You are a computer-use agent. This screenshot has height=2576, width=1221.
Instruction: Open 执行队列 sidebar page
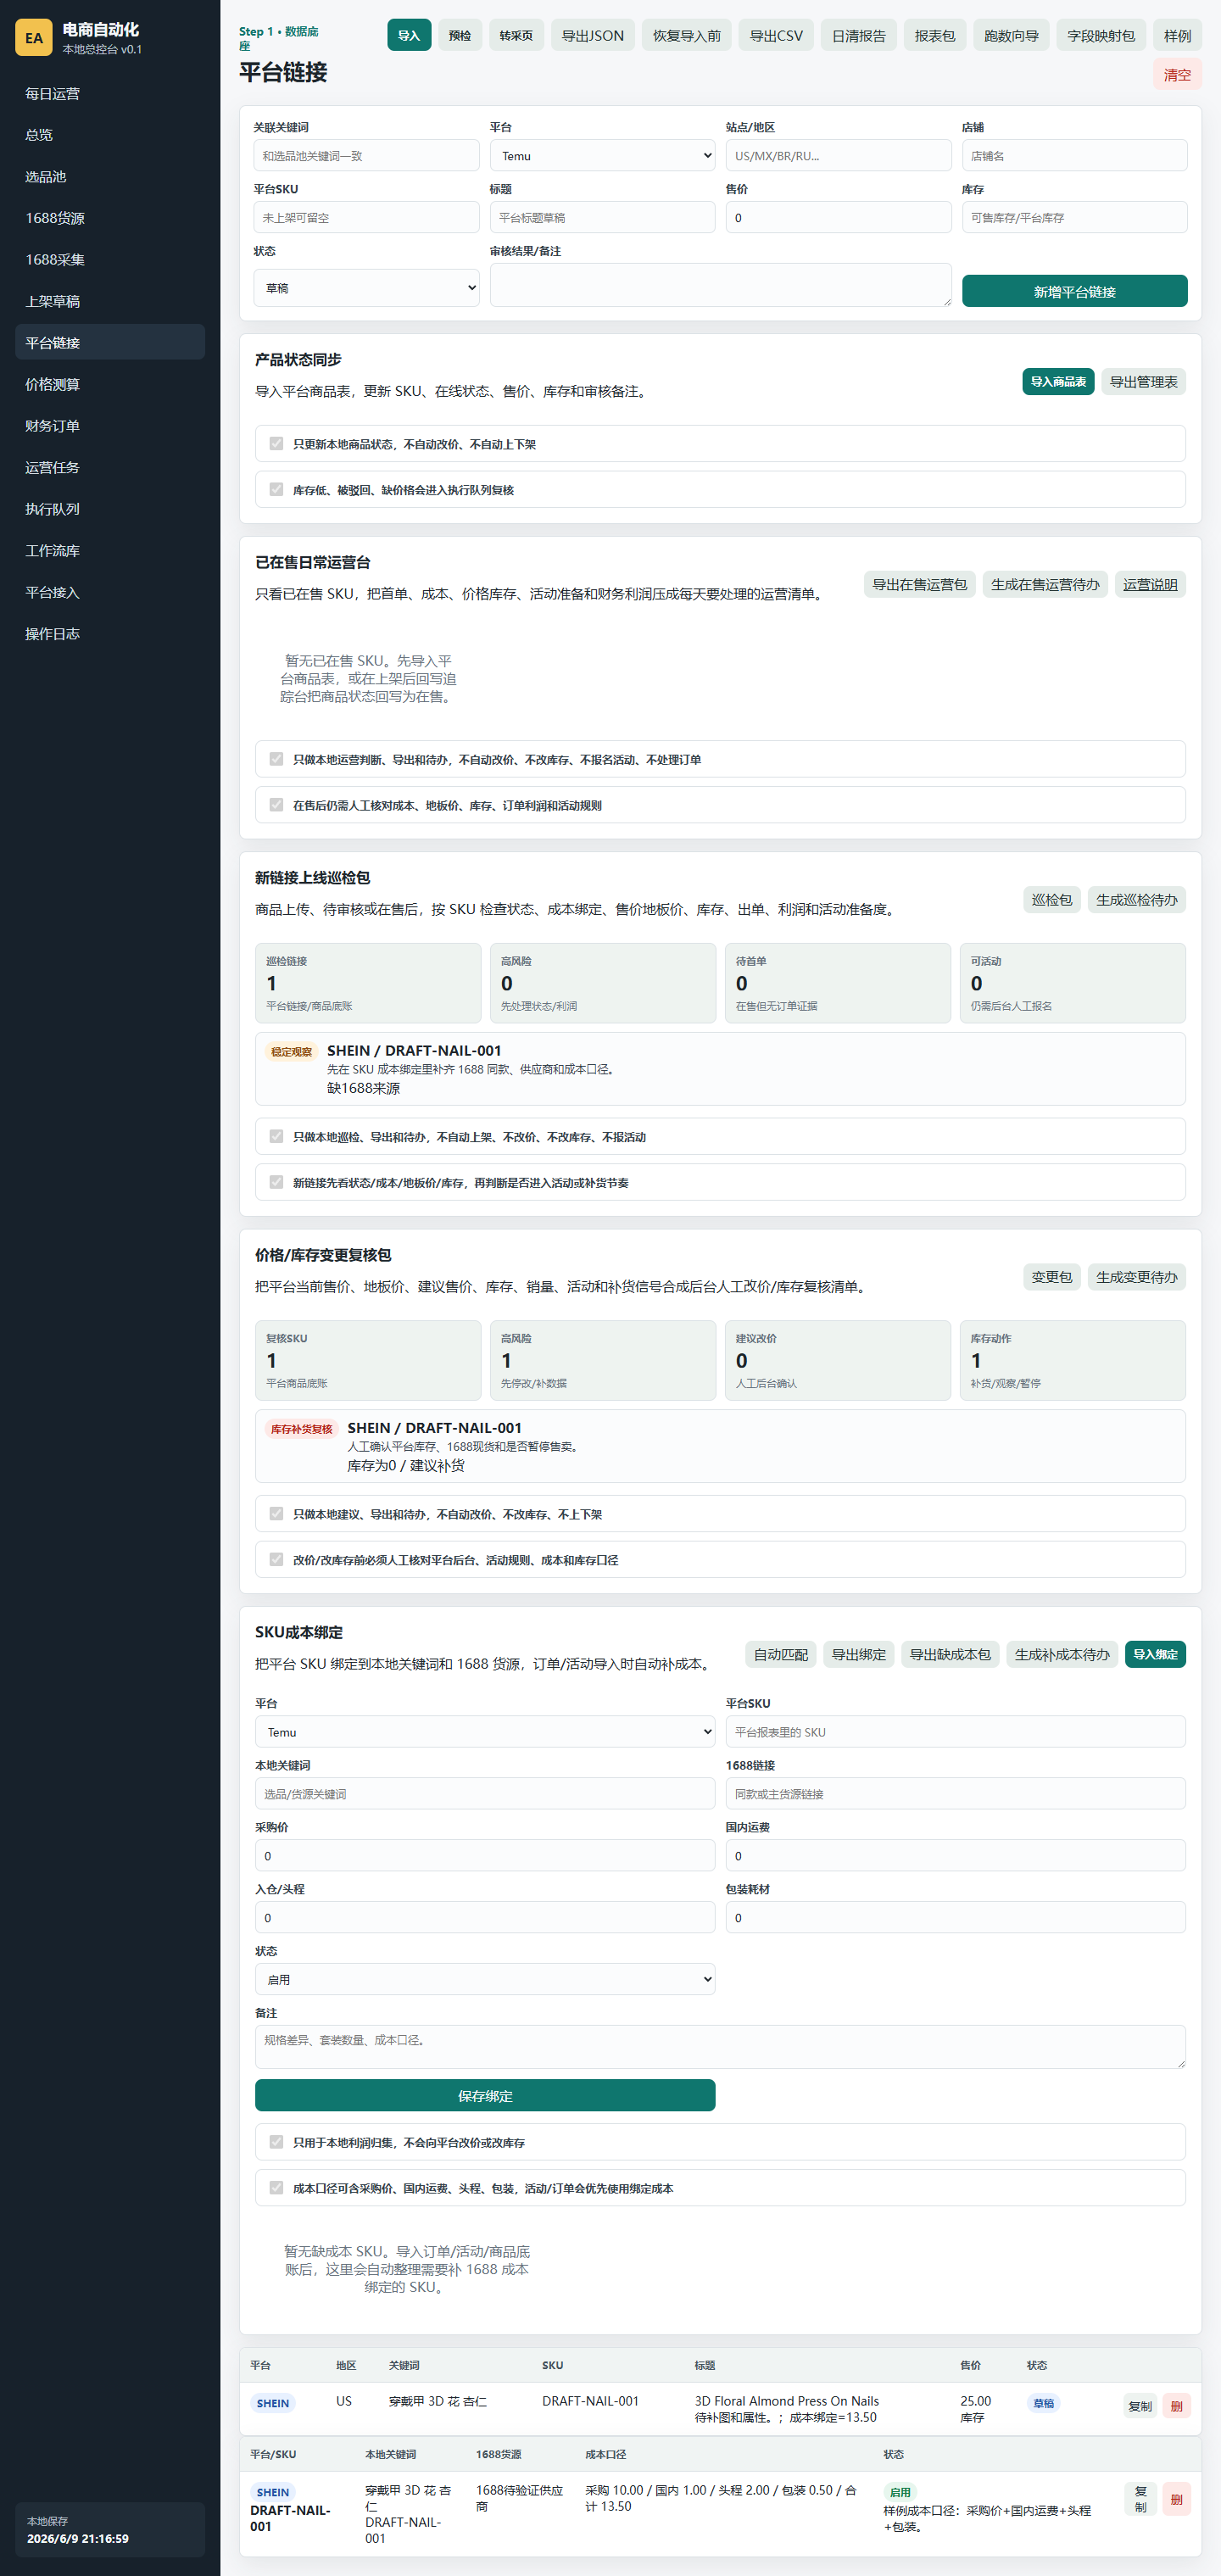tap(110, 508)
